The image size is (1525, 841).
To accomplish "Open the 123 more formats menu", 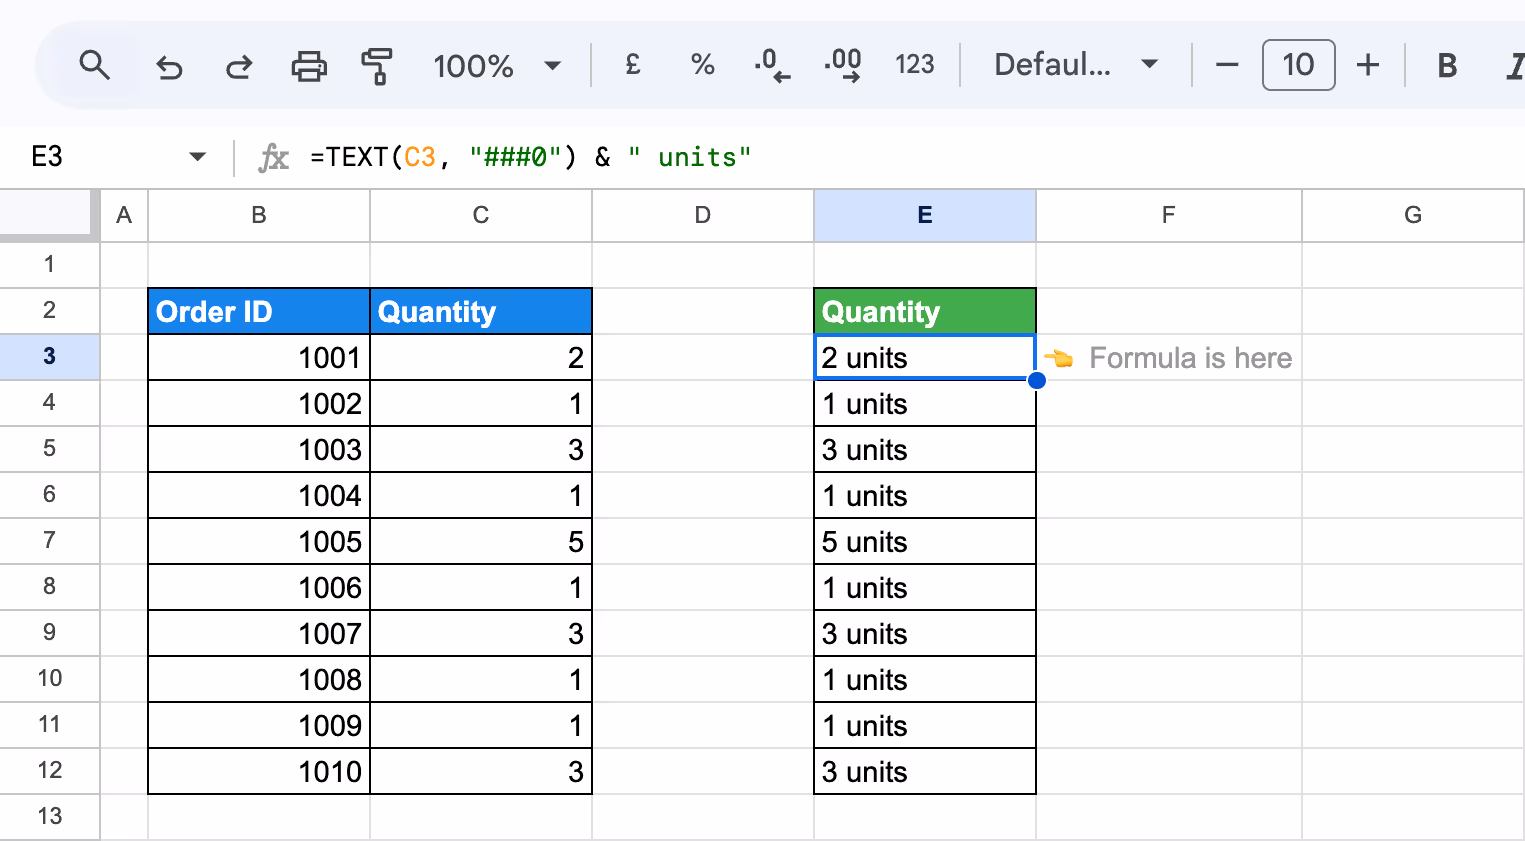I will click(x=914, y=65).
